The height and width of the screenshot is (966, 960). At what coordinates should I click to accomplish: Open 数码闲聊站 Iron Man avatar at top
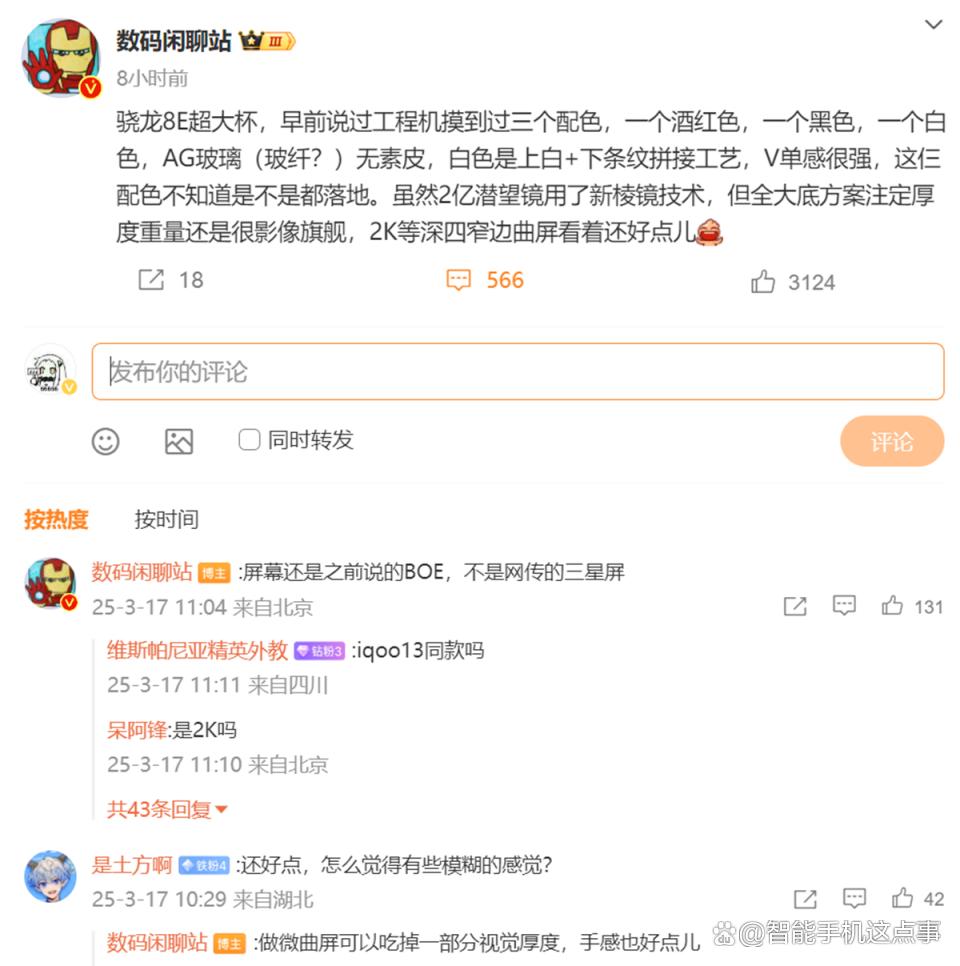(60, 58)
